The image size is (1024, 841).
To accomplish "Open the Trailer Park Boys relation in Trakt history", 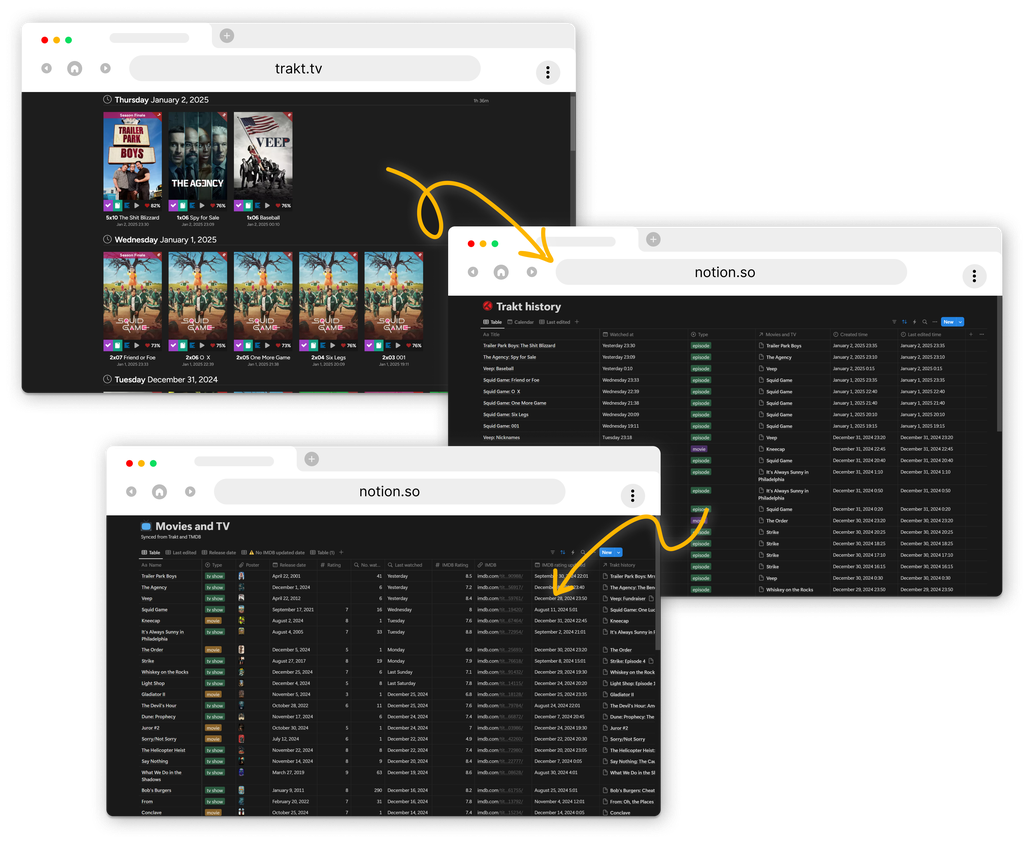I will pos(780,345).
